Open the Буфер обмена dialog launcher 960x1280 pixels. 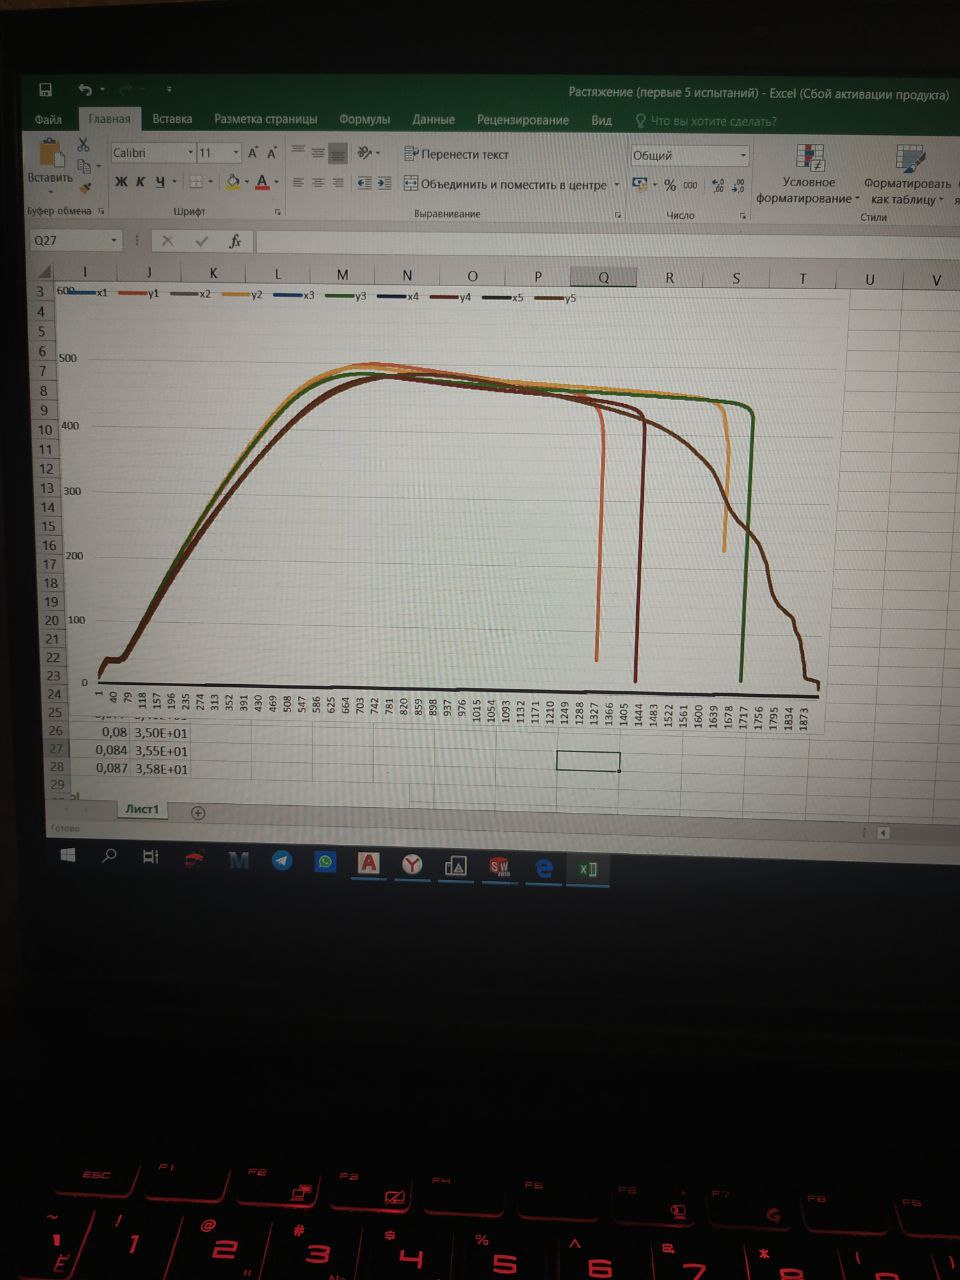point(101,211)
